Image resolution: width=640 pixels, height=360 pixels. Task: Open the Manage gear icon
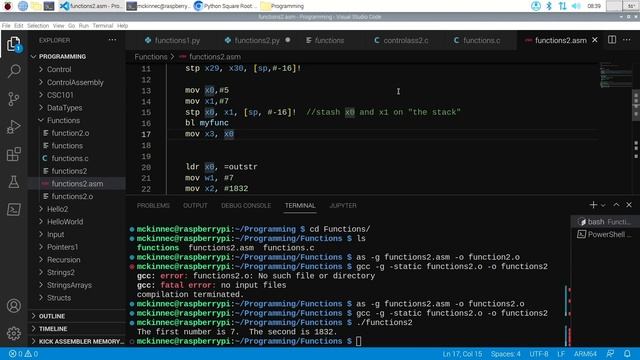13,333
